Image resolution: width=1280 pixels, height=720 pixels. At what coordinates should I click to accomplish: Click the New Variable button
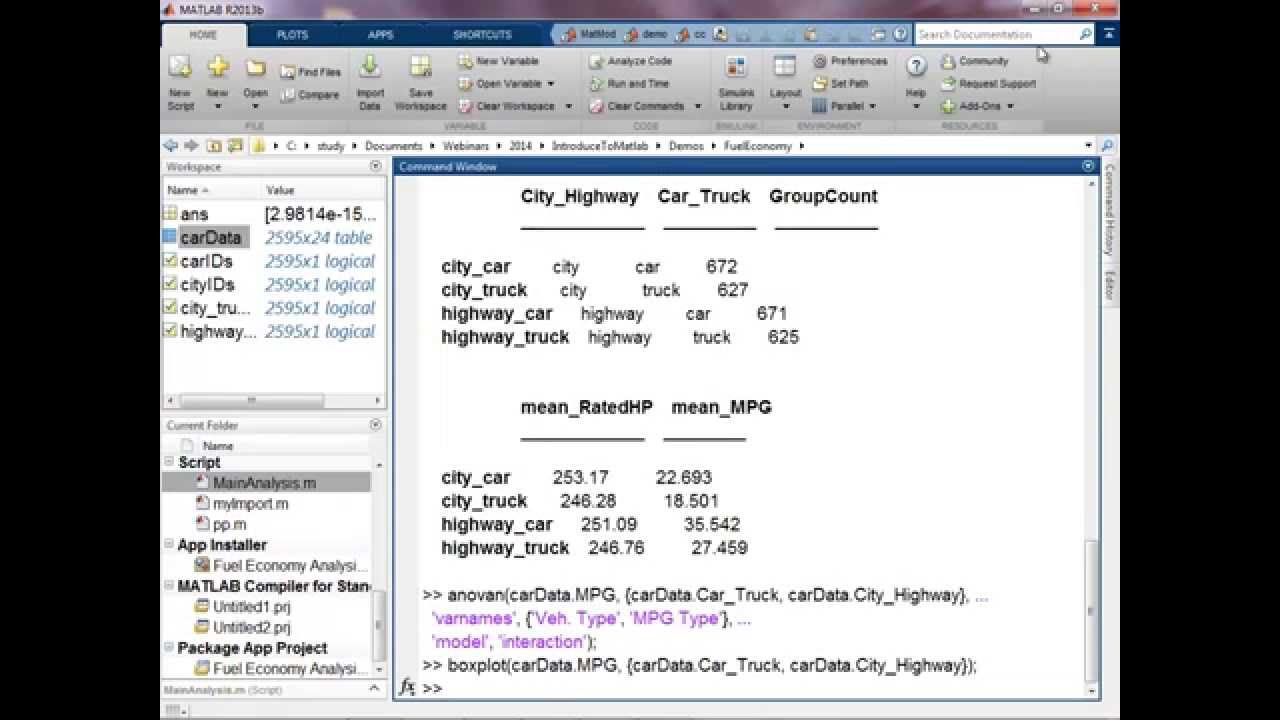point(498,61)
